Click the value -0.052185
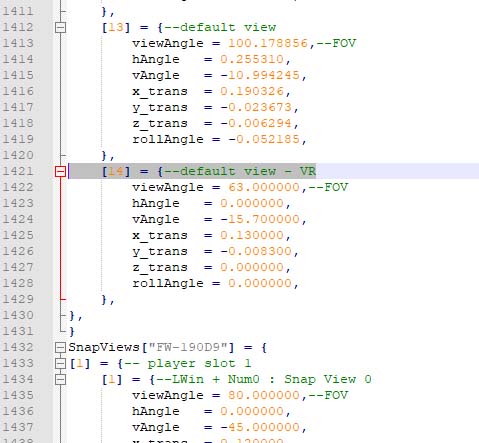Screen dimensions: 479x443 [264, 139]
